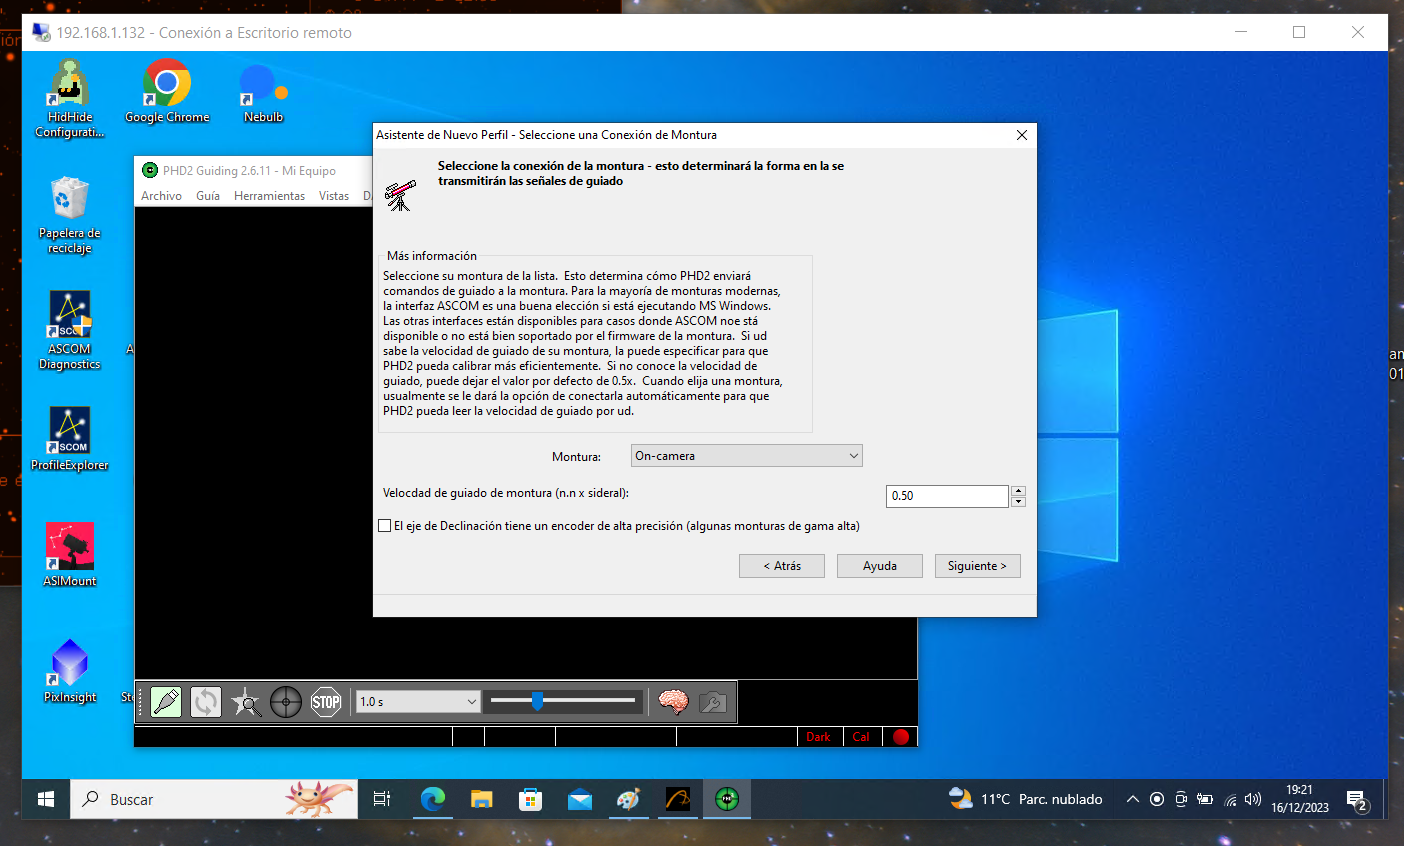Open Papelera de reciclaje icon

pos(70,214)
